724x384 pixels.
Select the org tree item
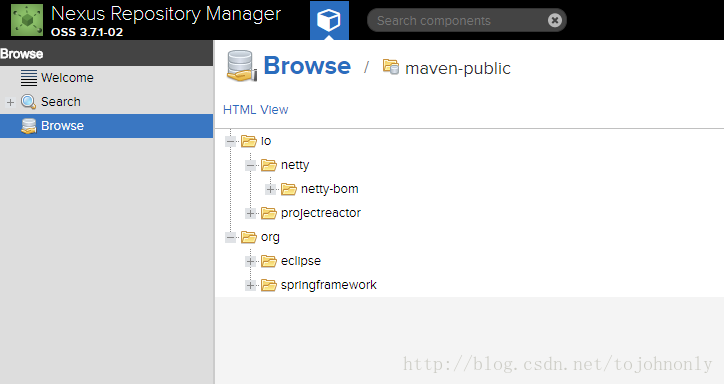270,238
